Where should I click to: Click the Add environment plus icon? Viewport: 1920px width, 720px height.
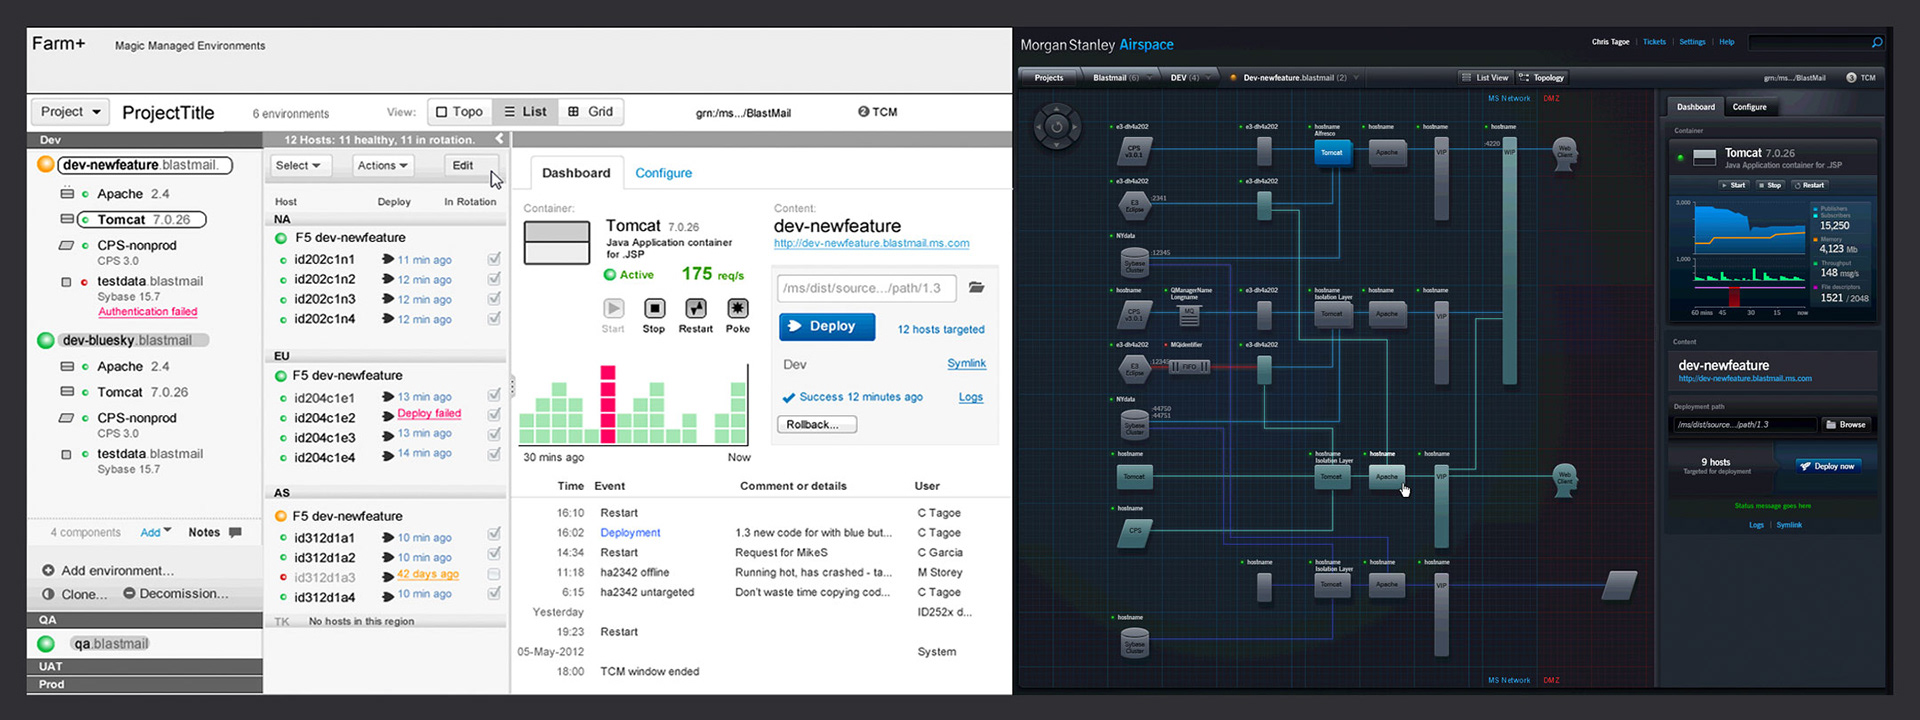(48, 570)
